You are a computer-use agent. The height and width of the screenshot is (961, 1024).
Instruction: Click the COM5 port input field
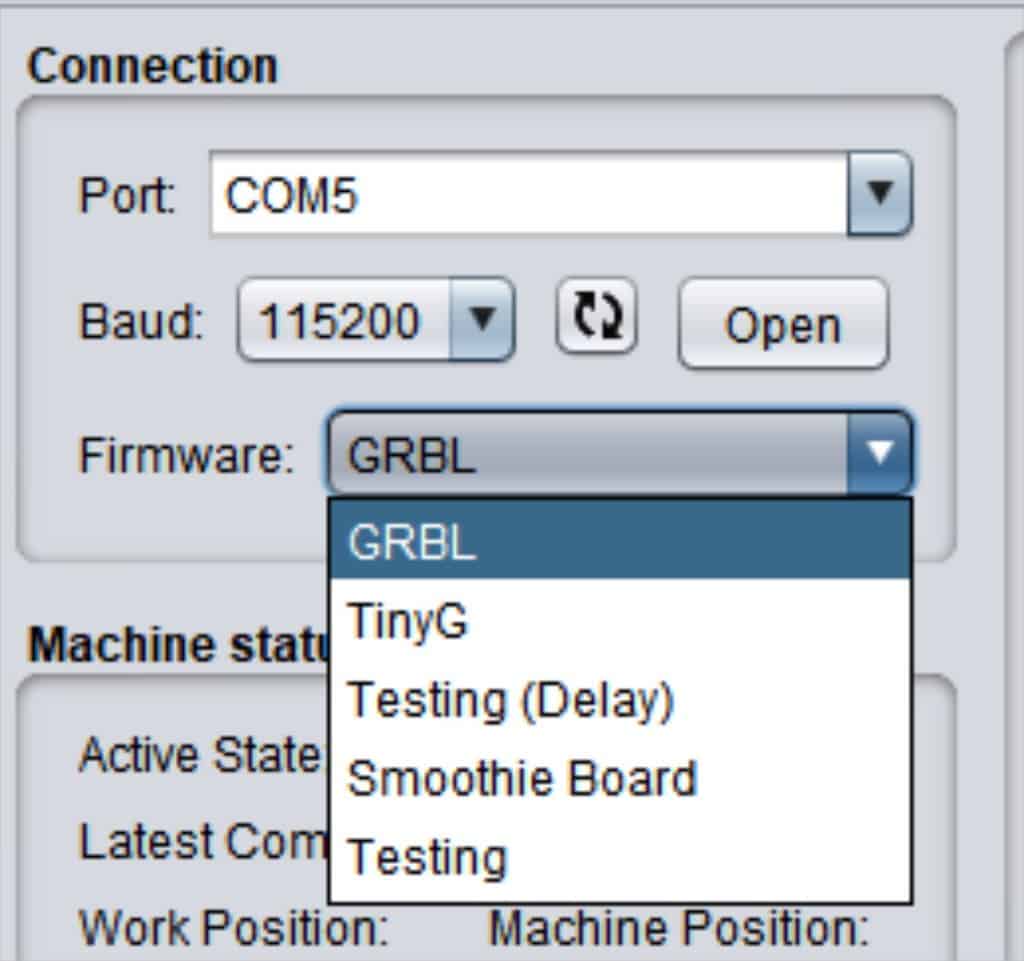[450, 196]
